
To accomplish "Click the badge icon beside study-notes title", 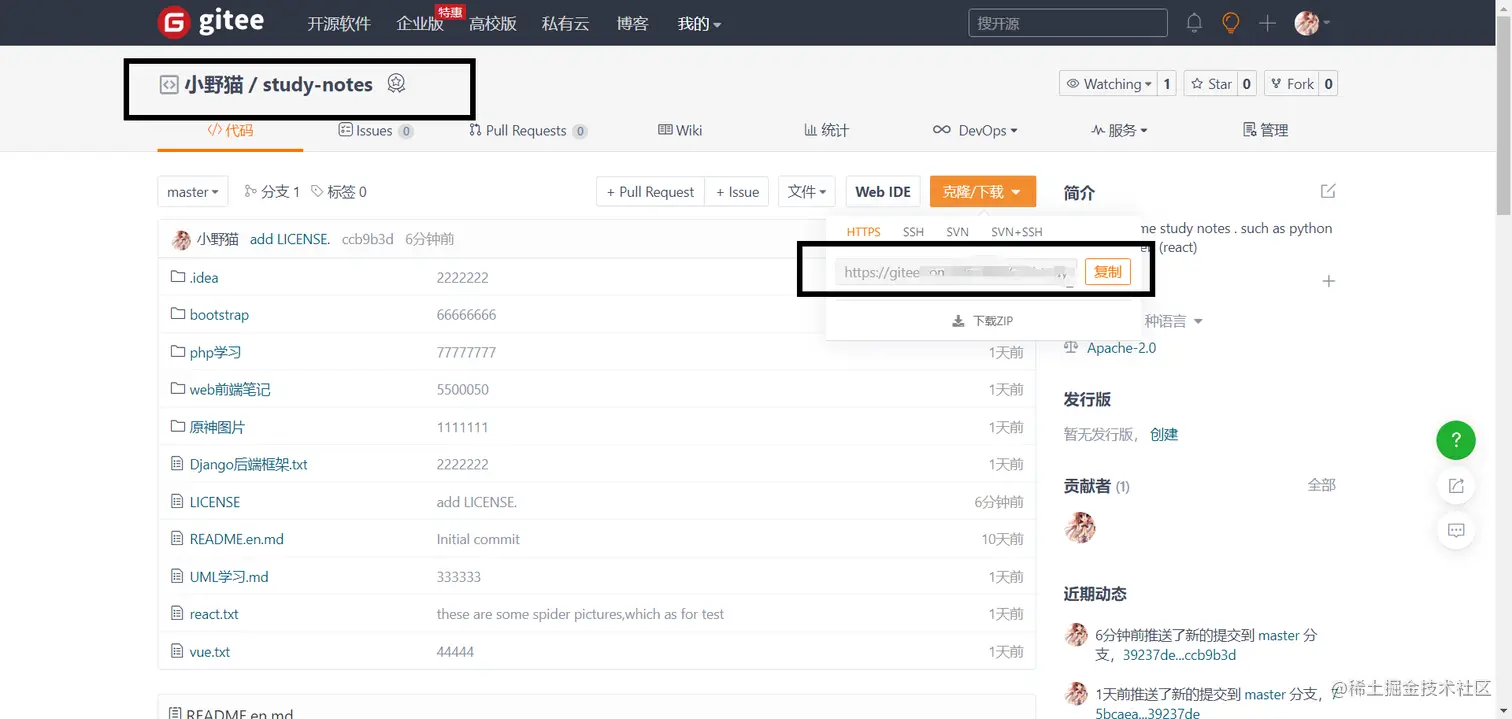I will click(396, 84).
